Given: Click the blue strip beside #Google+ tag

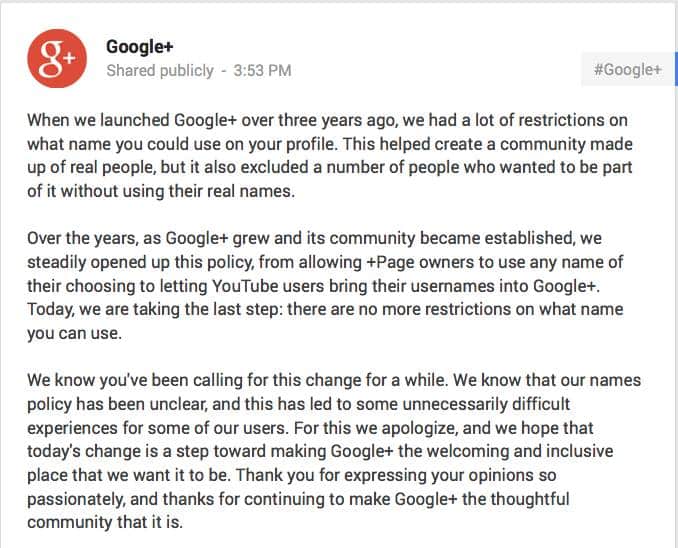Looking at the screenshot, I should click(676, 69).
